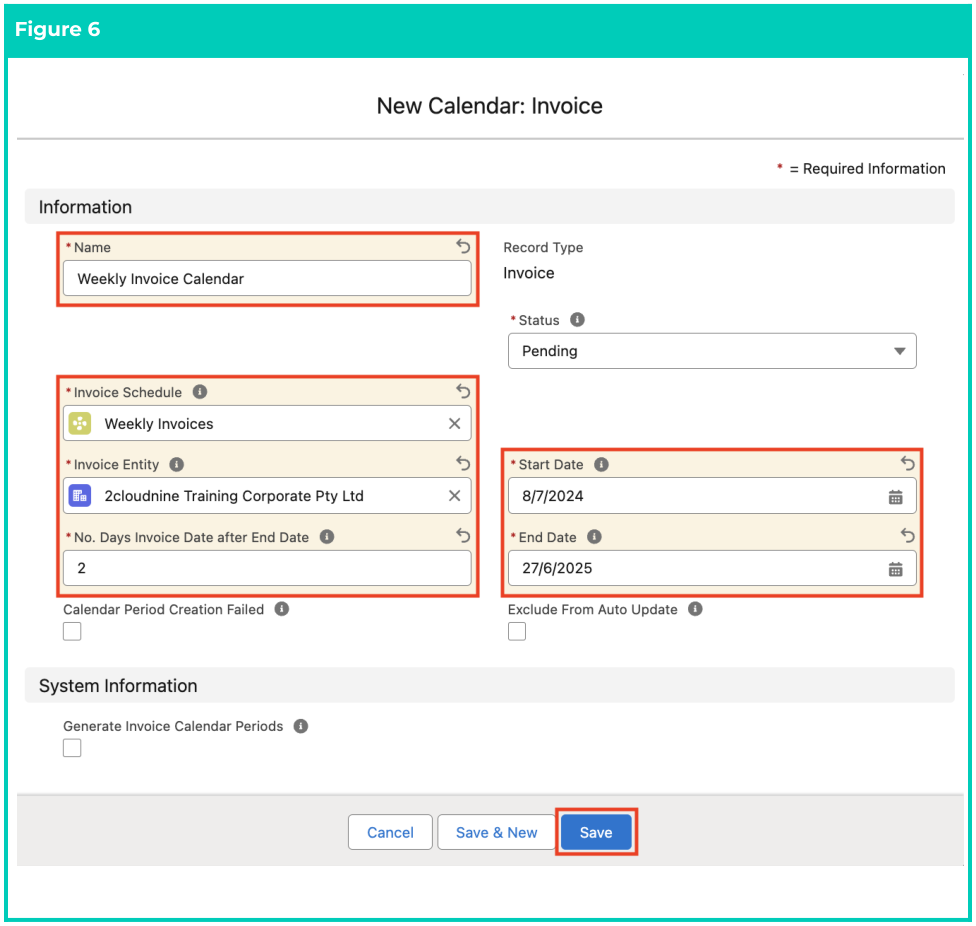Clear the 2cloudnine Training Corporate selection
This screenshot has width=976, height=926.
(454, 496)
